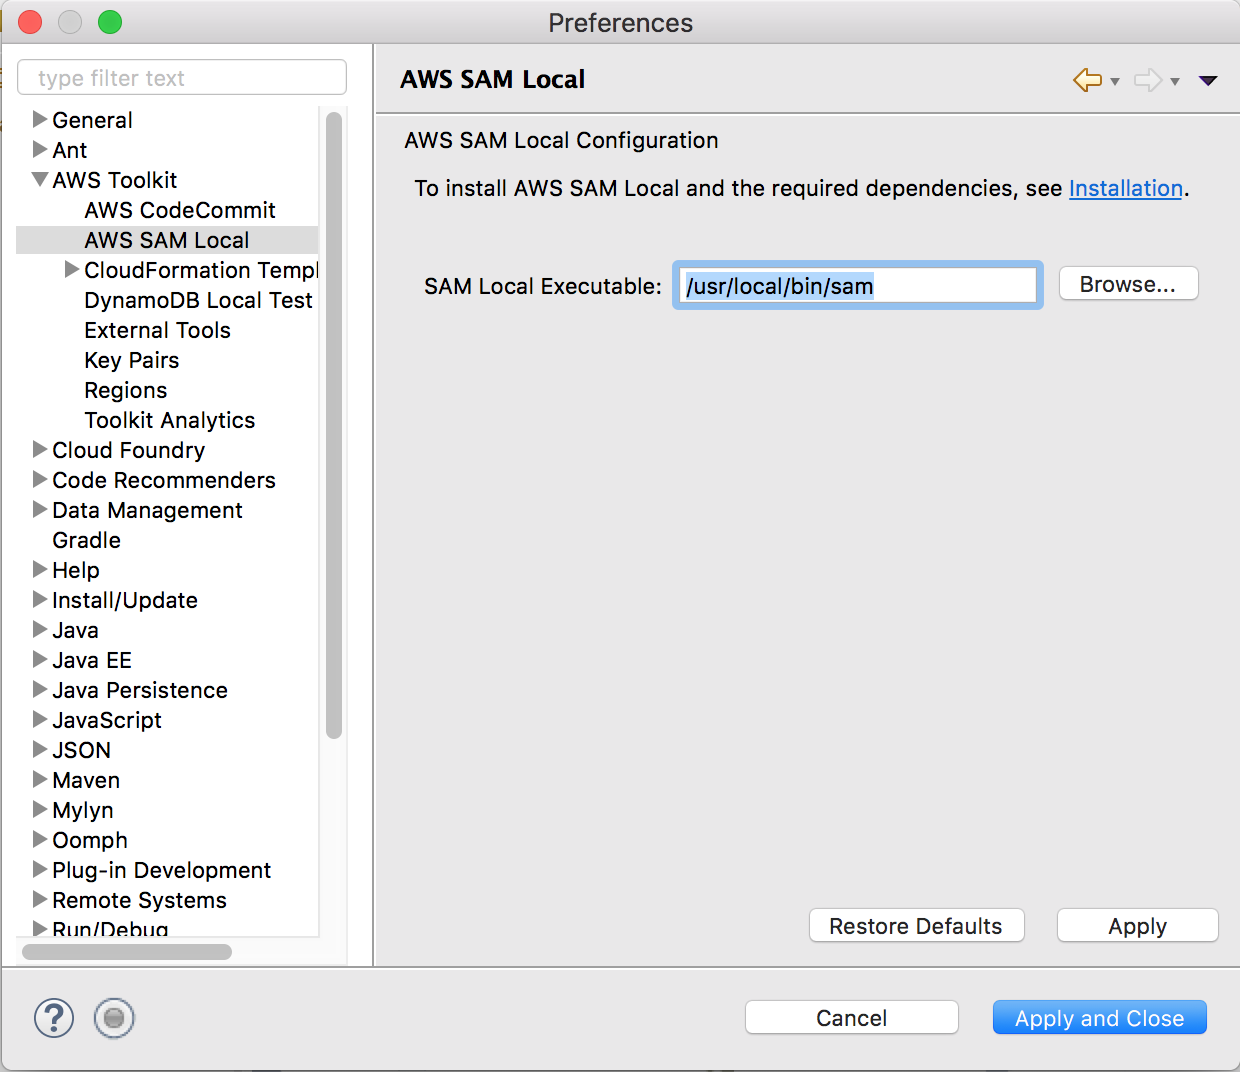This screenshot has width=1240, height=1072.
Task: Click the type filter text field
Action: point(182,77)
